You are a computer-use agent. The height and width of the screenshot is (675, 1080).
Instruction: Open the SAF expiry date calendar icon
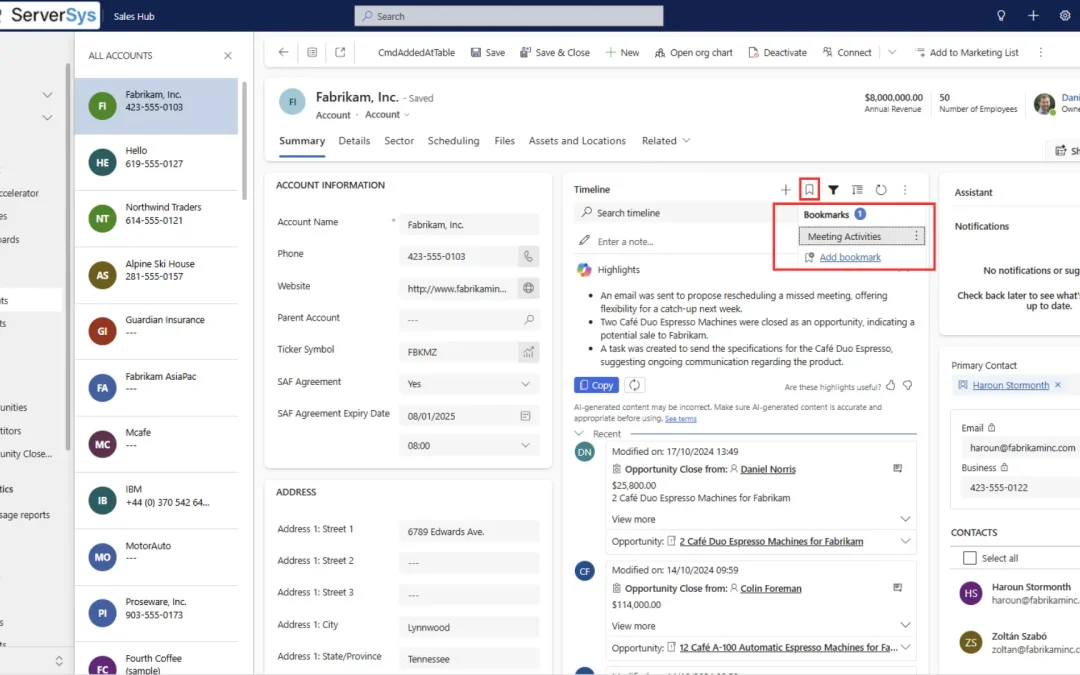coord(526,416)
